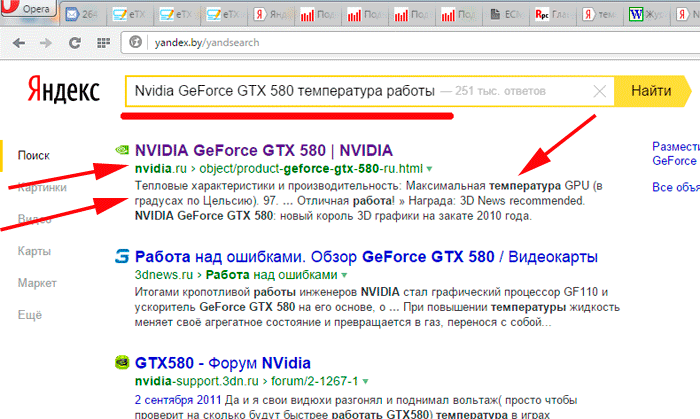Expand dropdown arrow after Работа над ошибками breadcrumb
The height and width of the screenshot is (419, 700).
tap(344, 275)
